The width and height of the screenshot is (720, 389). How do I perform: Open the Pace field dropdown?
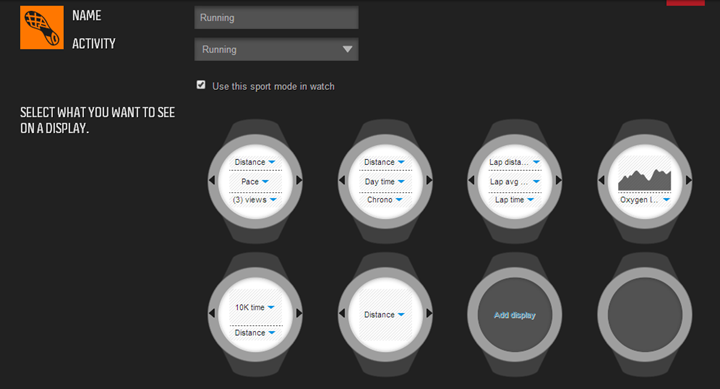click(x=255, y=181)
